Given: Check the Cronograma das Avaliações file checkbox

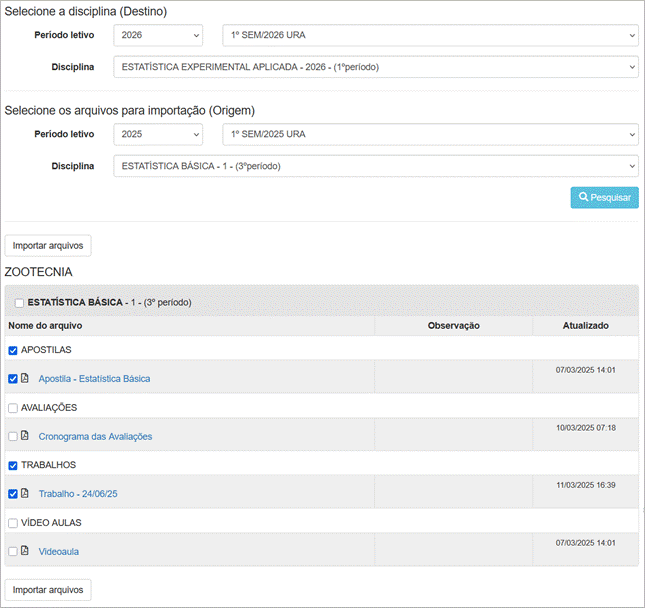Looking at the screenshot, I should pyautogui.click(x=13, y=436).
